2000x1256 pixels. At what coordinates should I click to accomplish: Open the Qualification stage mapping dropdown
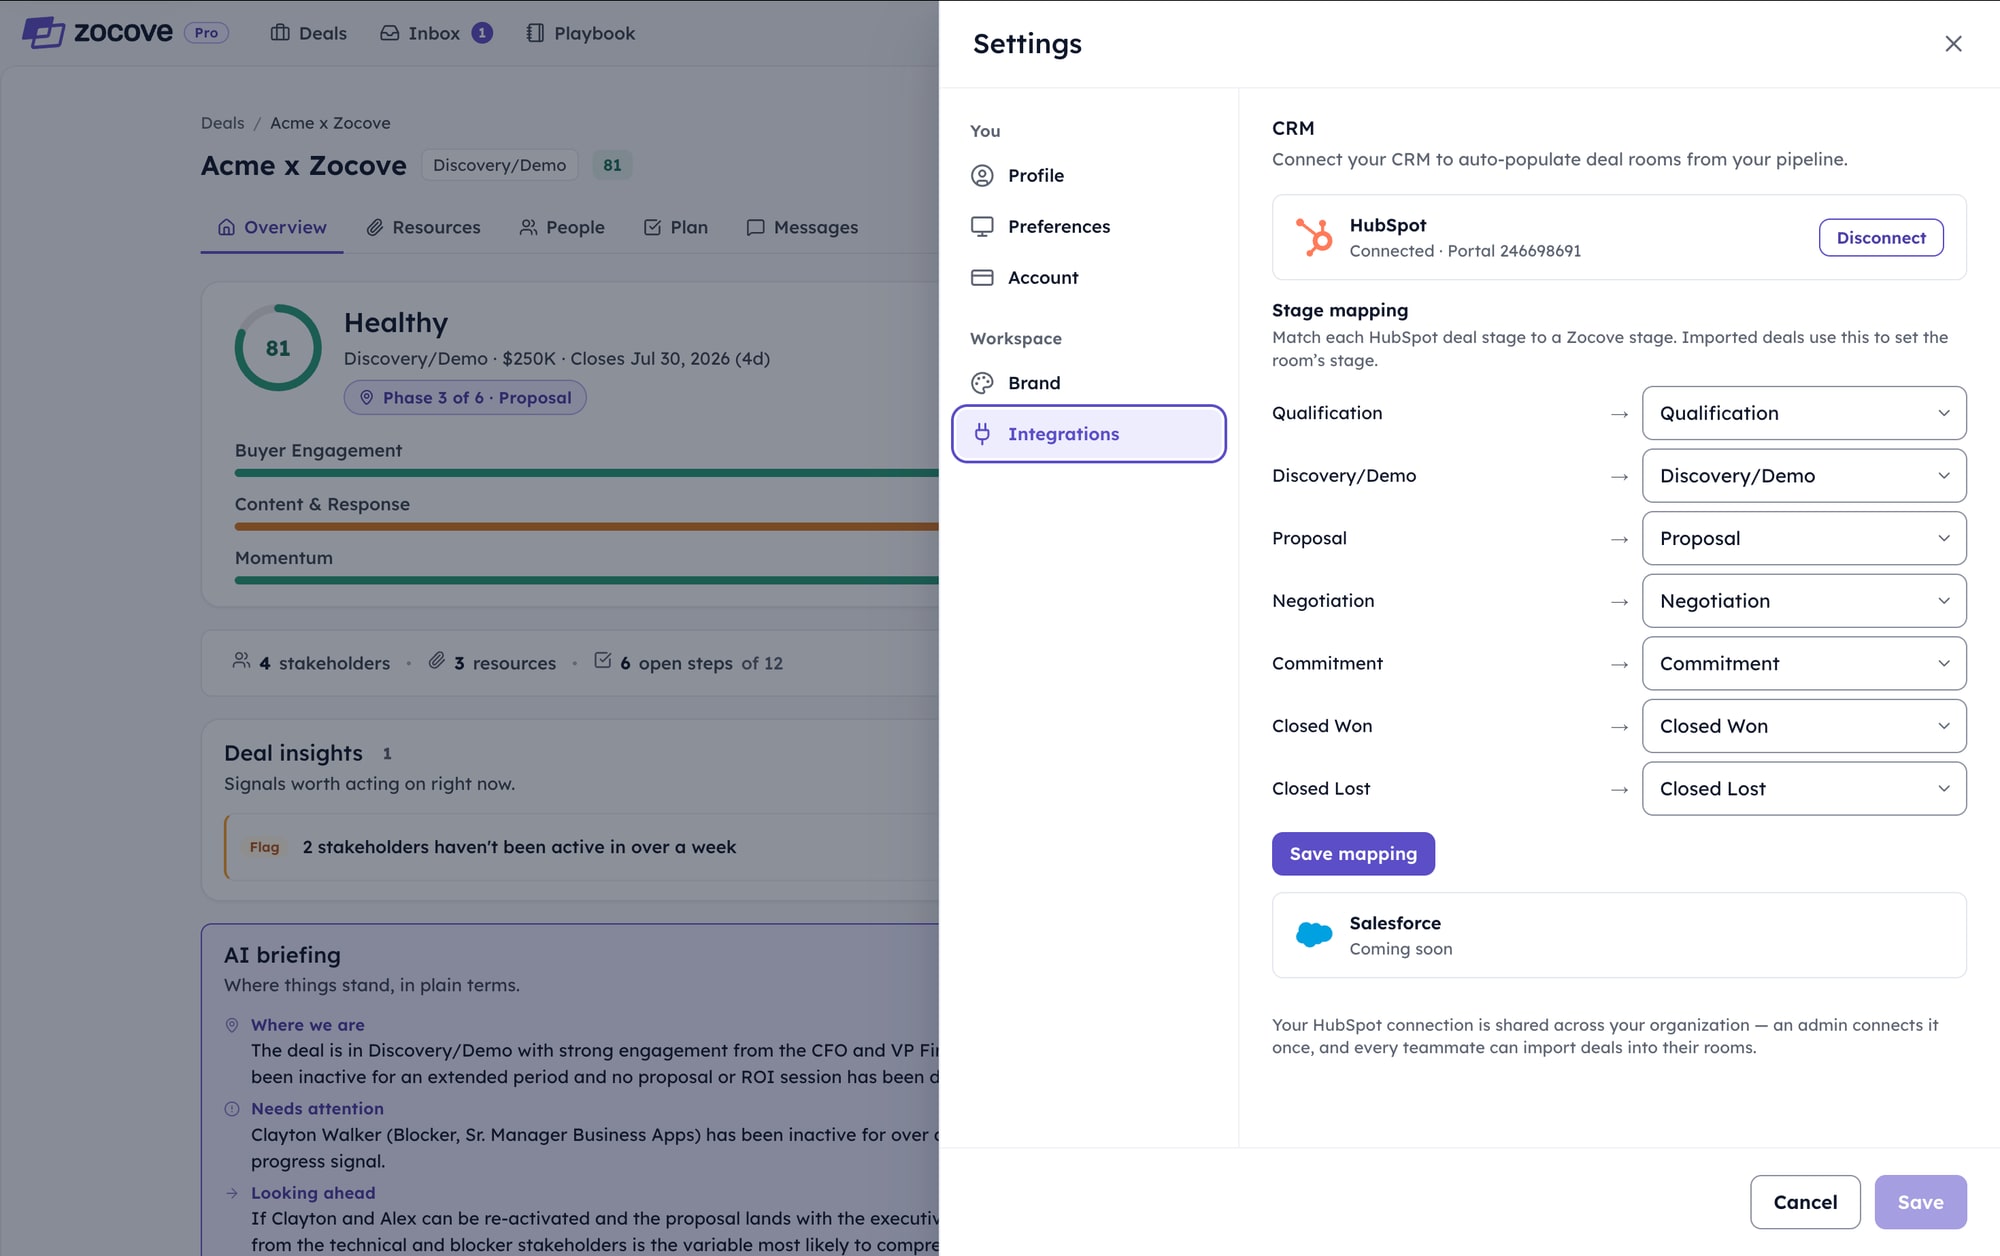[x=1804, y=413]
